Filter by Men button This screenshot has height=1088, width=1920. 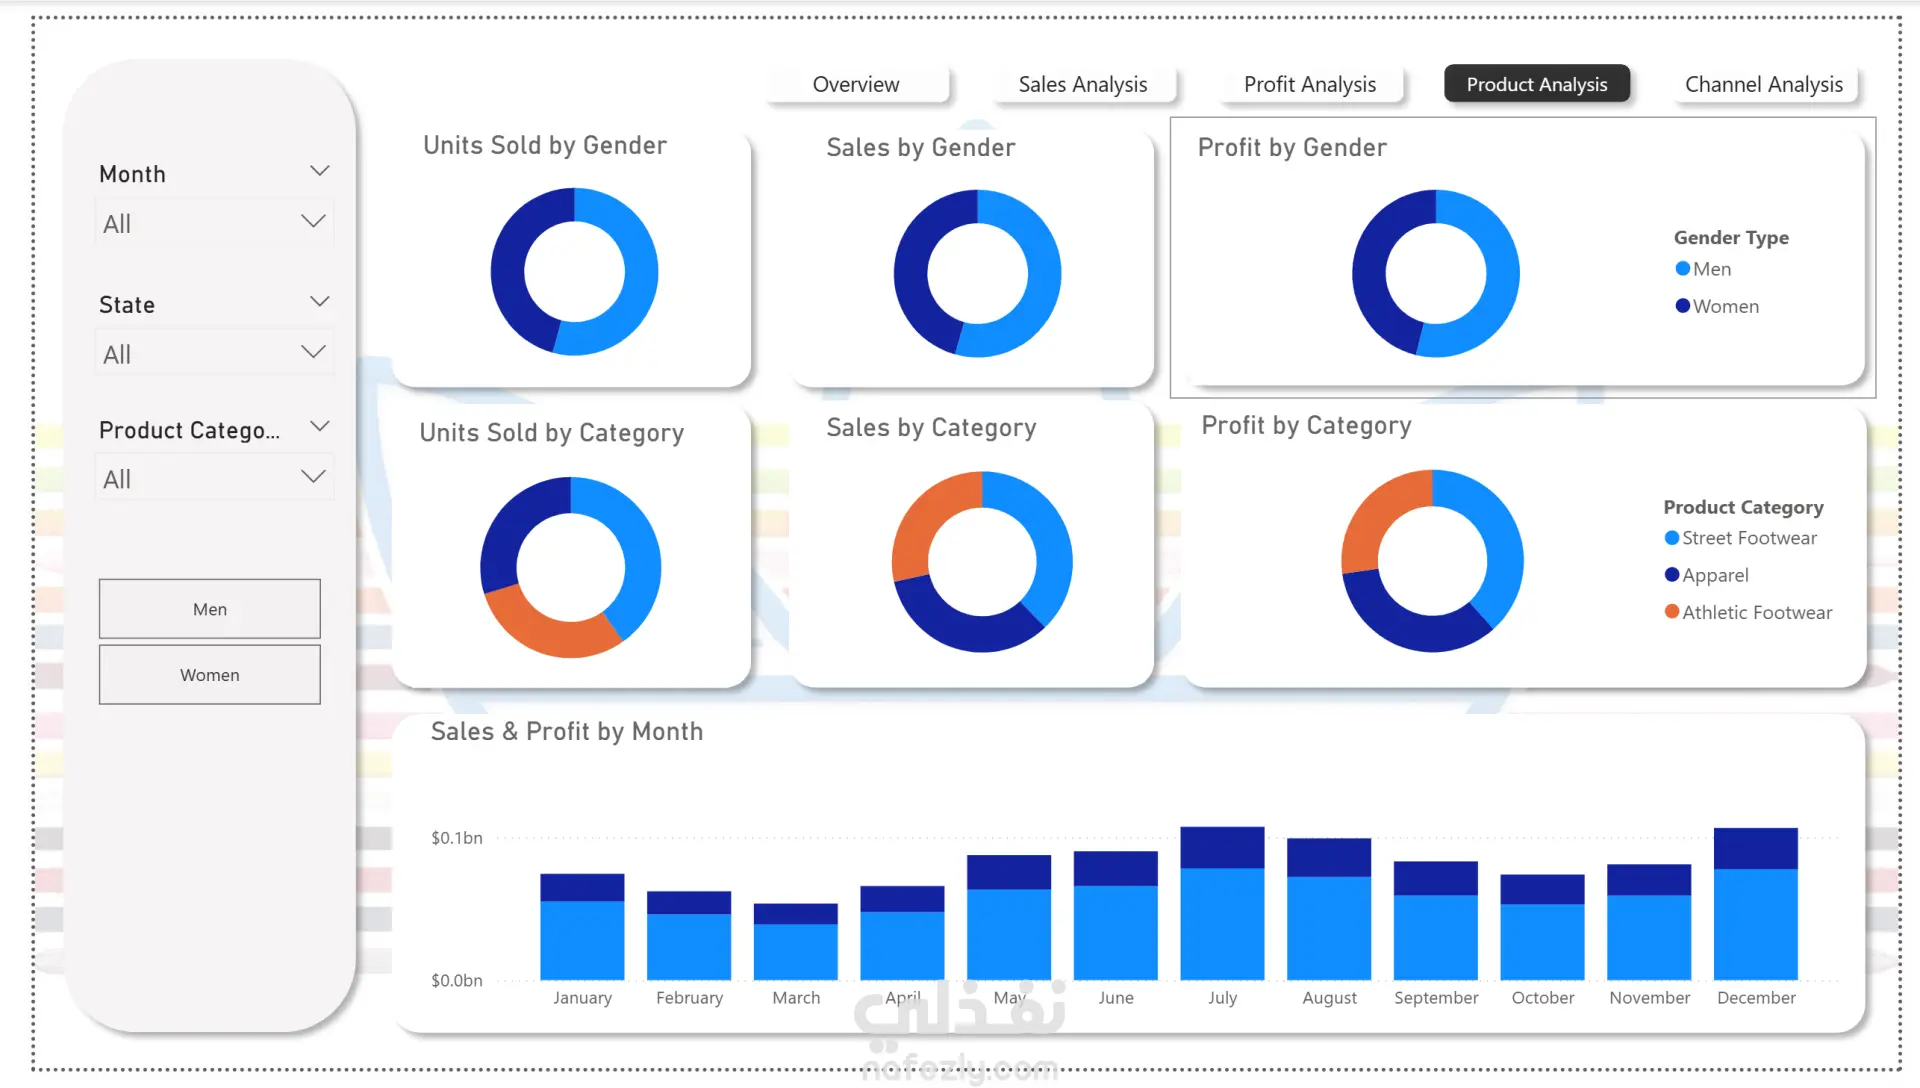click(x=210, y=609)
